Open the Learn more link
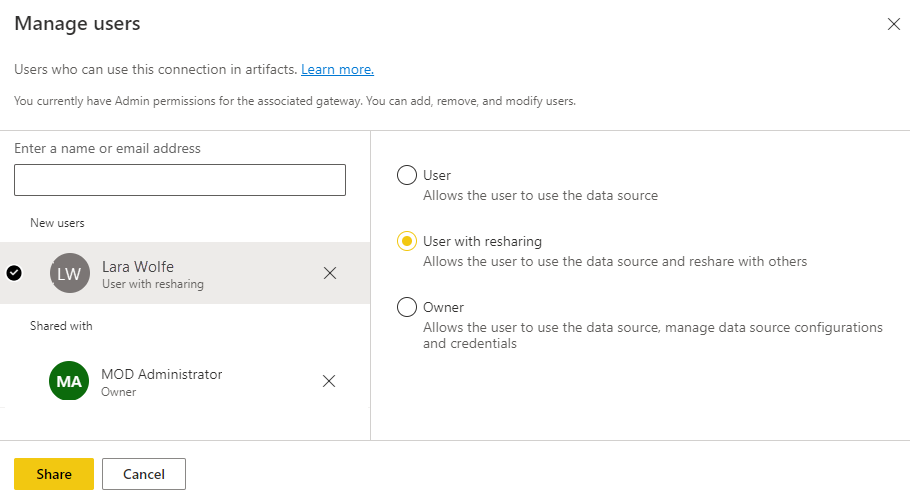910x499 pixels. (337, 70)
